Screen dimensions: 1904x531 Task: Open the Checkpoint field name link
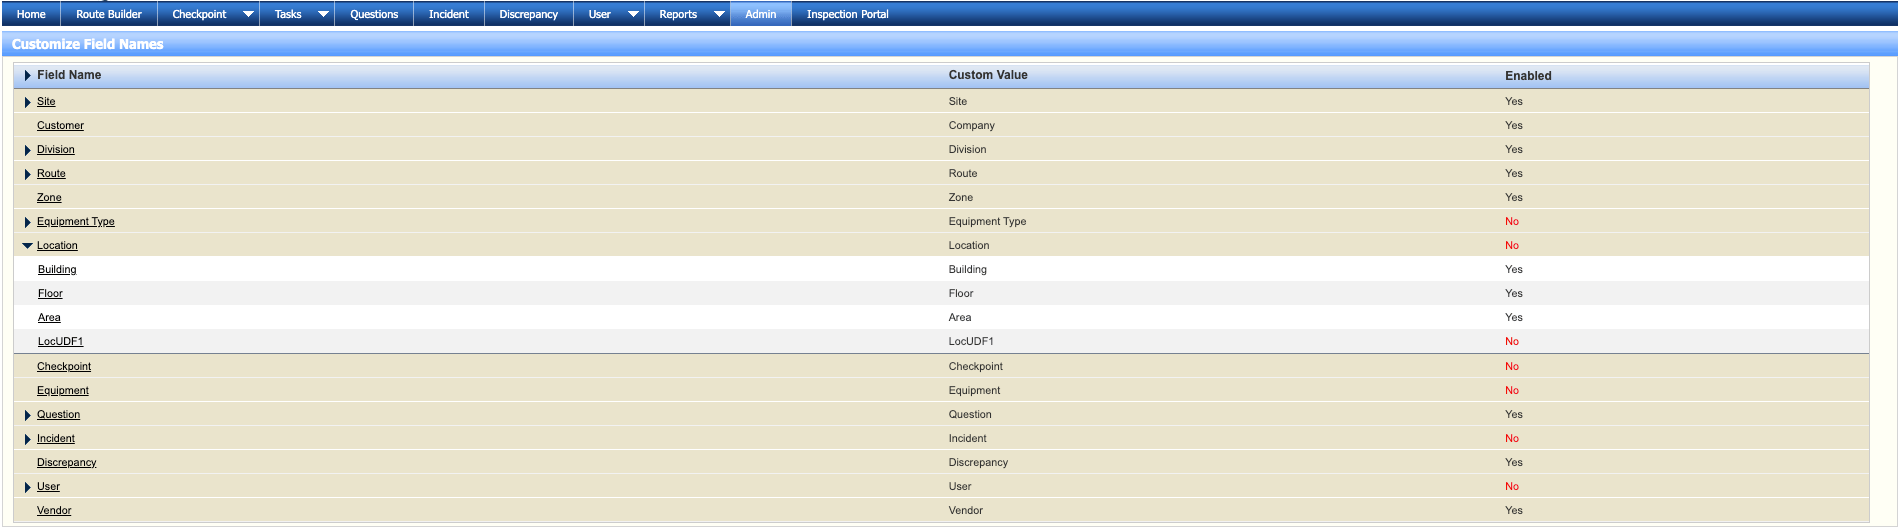(64, 367)
